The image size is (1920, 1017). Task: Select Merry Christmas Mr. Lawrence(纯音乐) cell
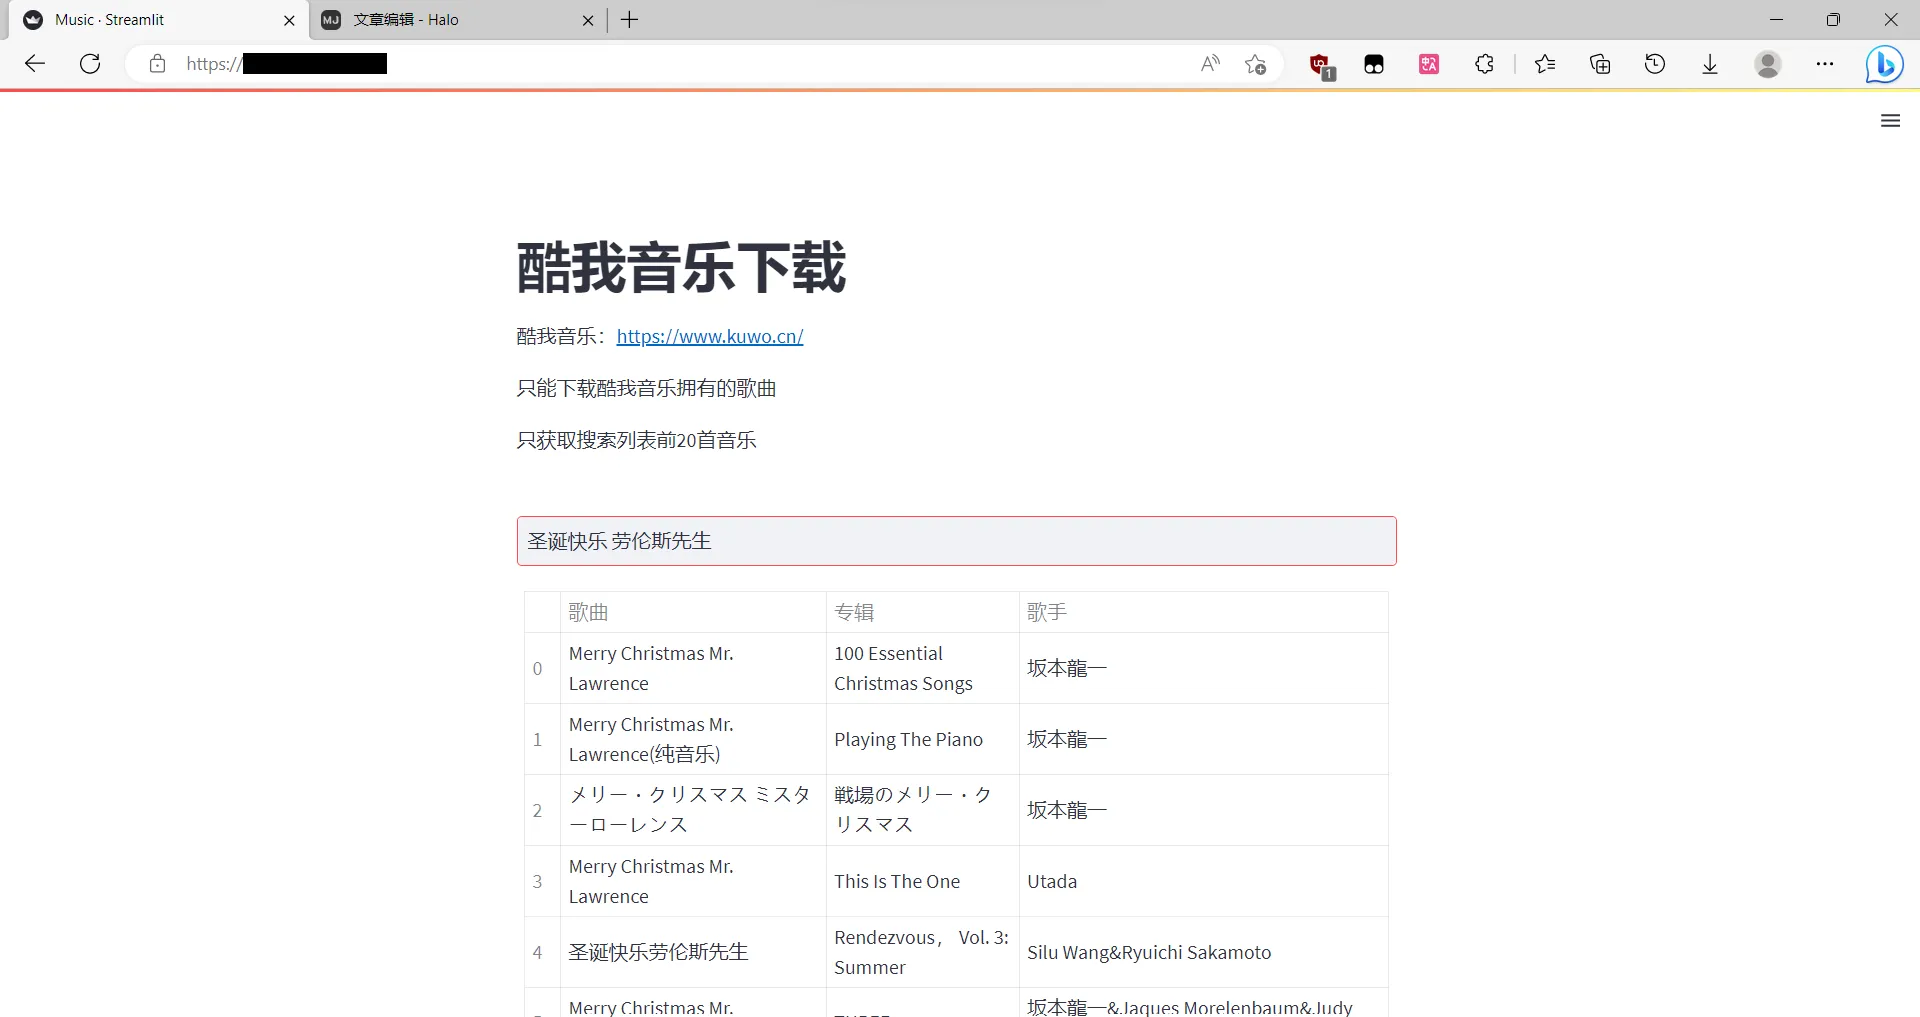(693, 739)
